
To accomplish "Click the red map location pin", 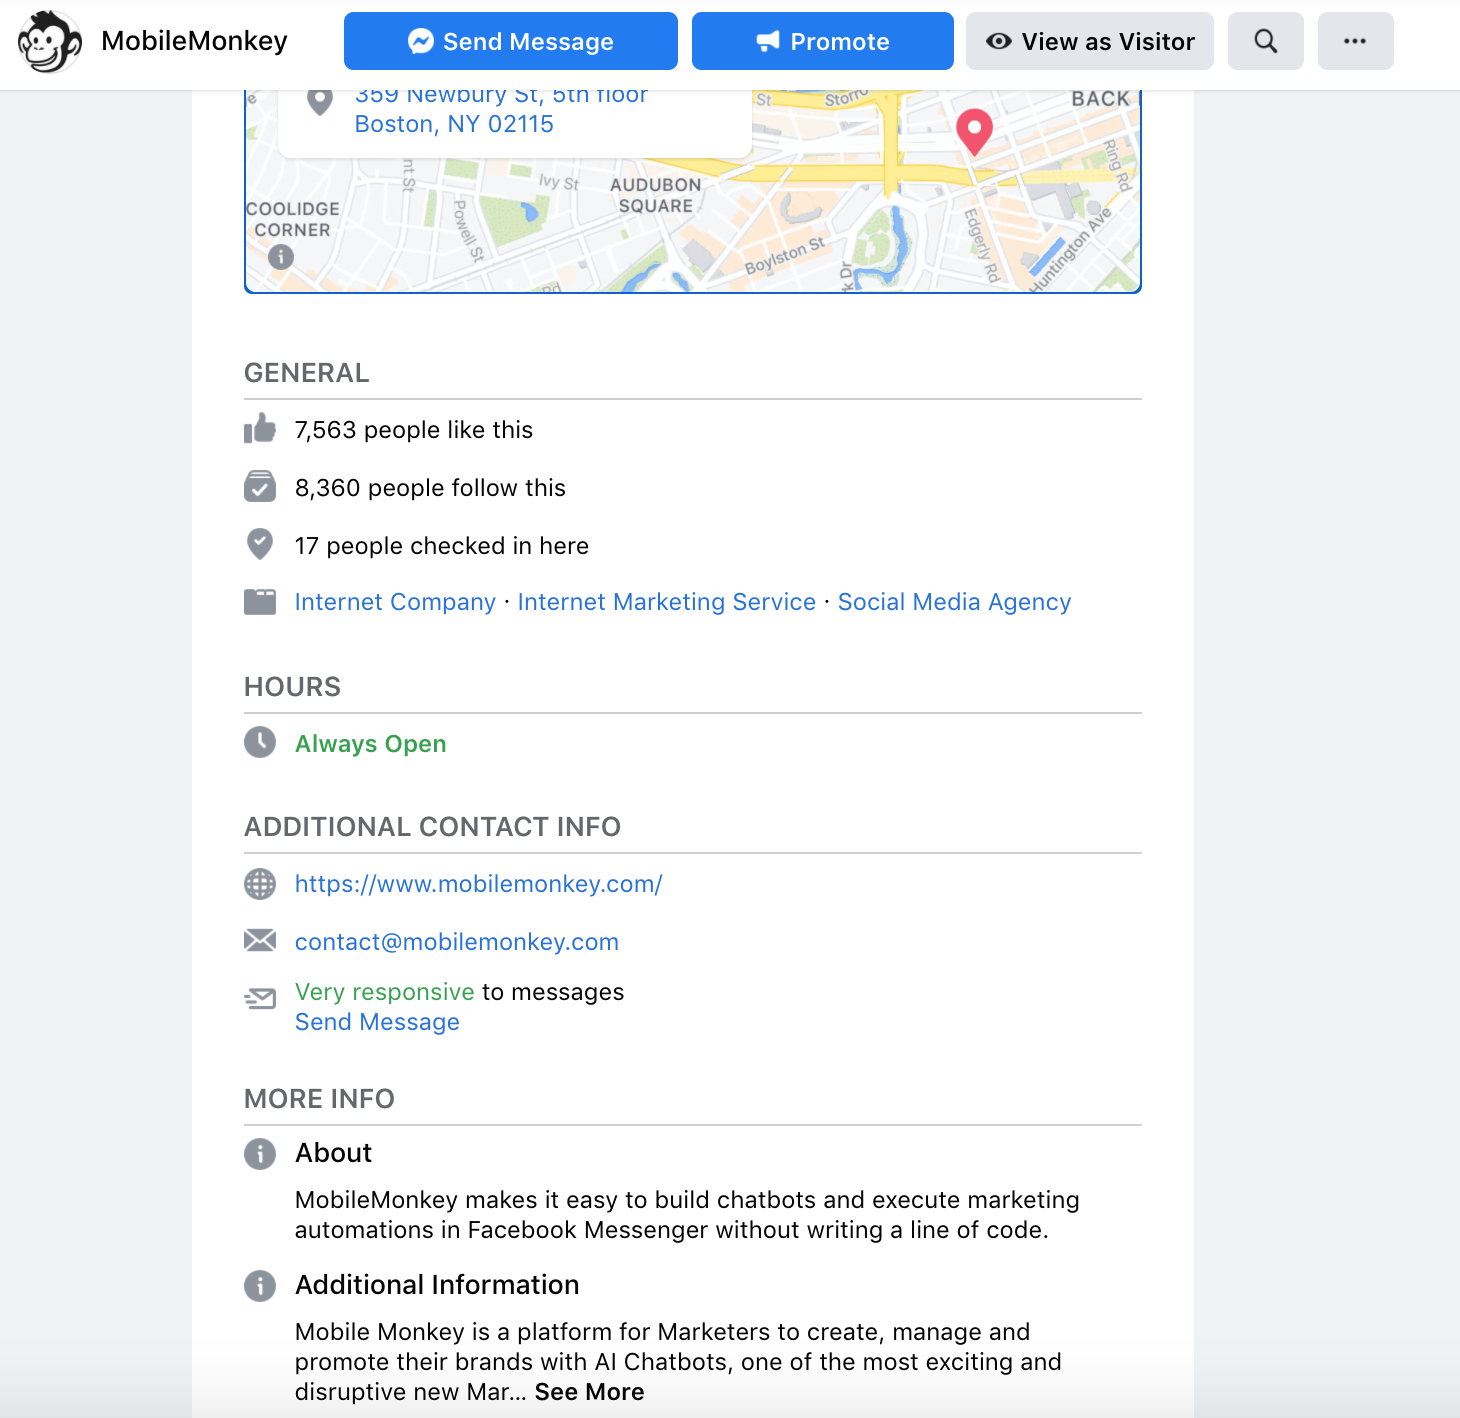I will tap(974, 132).
